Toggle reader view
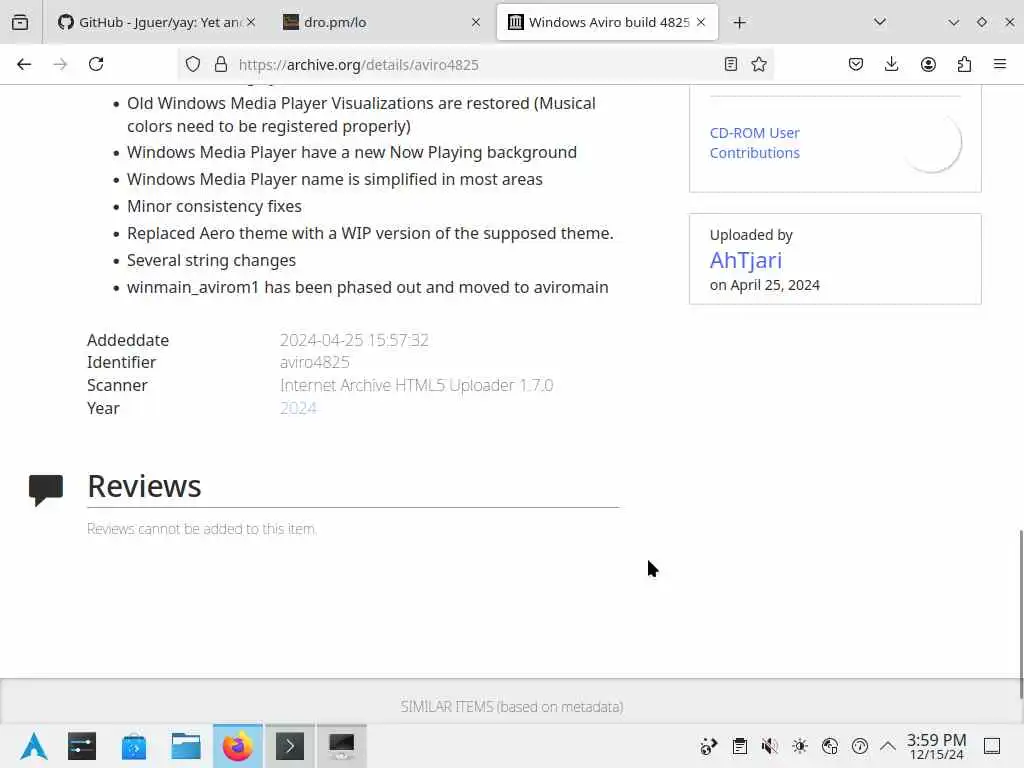Viewport: 1024px width, 768px height. (731, 64)
